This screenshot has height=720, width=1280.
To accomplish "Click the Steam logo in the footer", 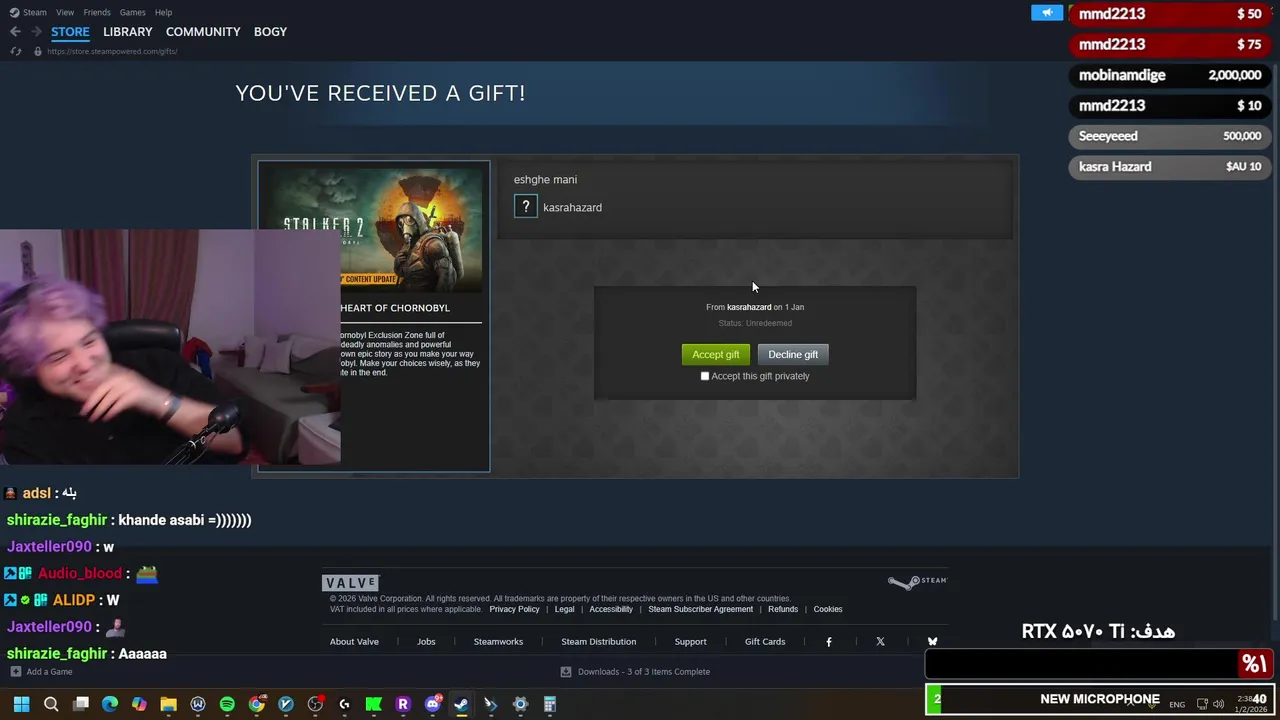I will point(917,581).
